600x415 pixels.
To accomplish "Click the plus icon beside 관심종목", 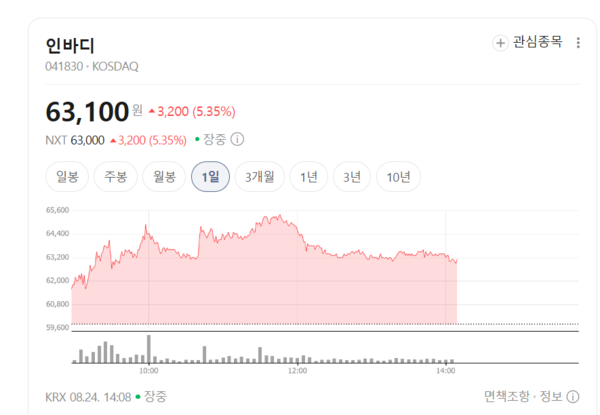I will pos(500,43).
